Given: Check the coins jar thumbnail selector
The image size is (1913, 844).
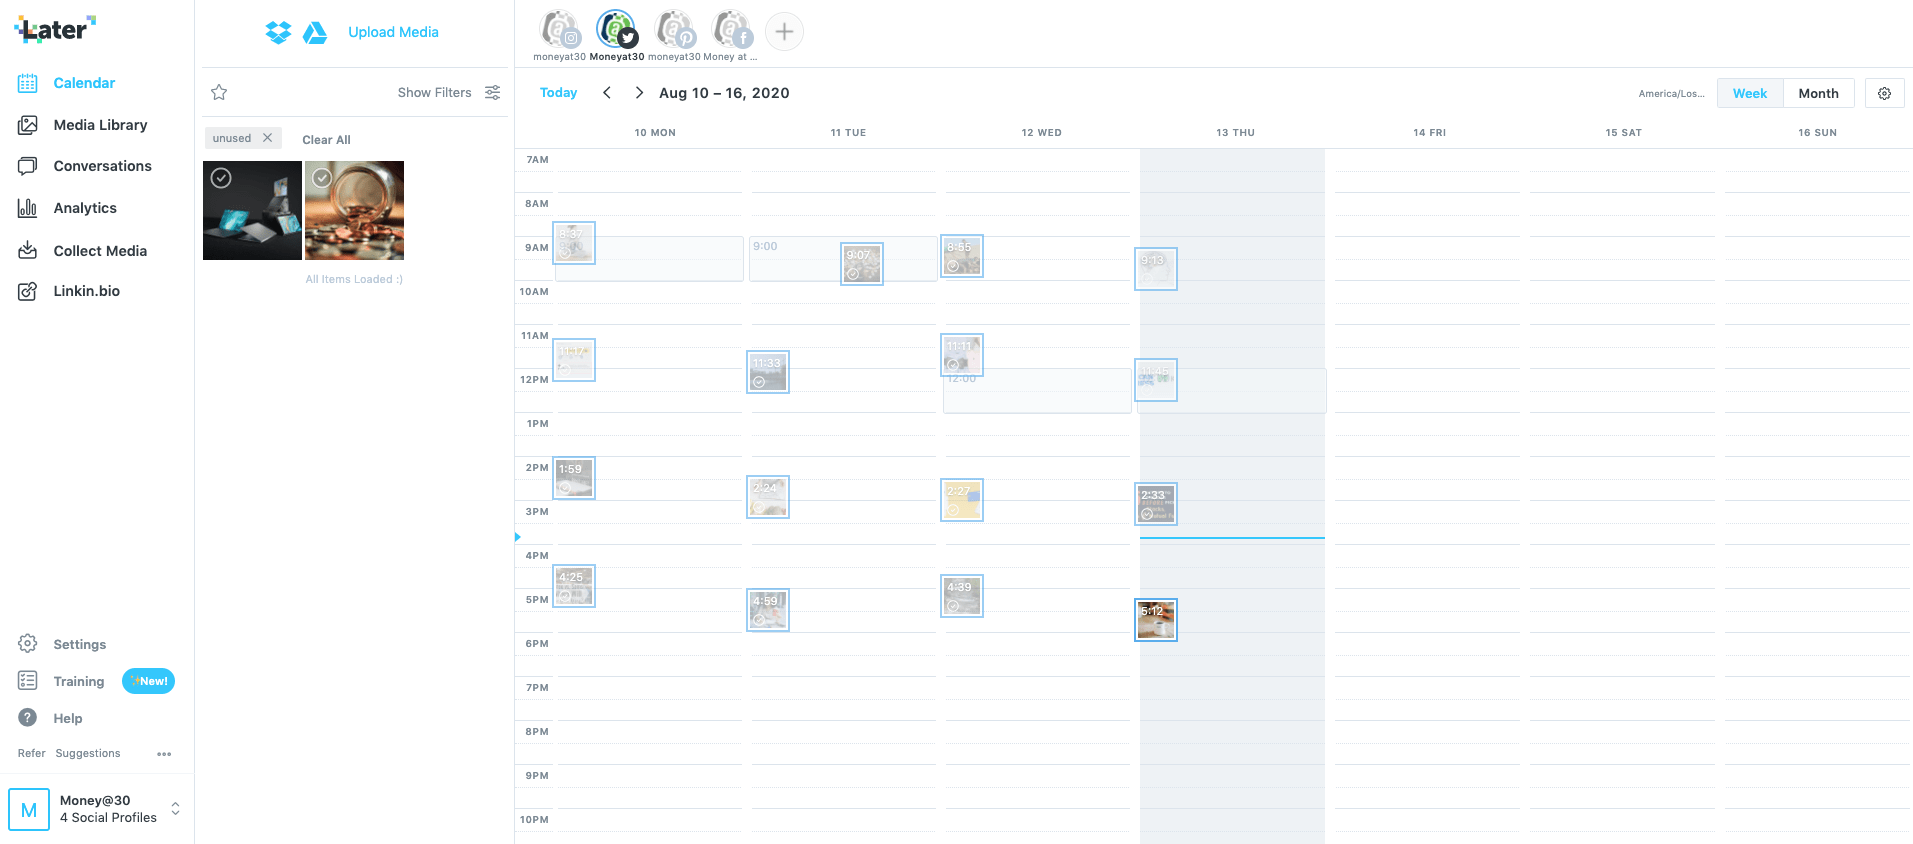Looking at the screenshot, I should point(321,178).
